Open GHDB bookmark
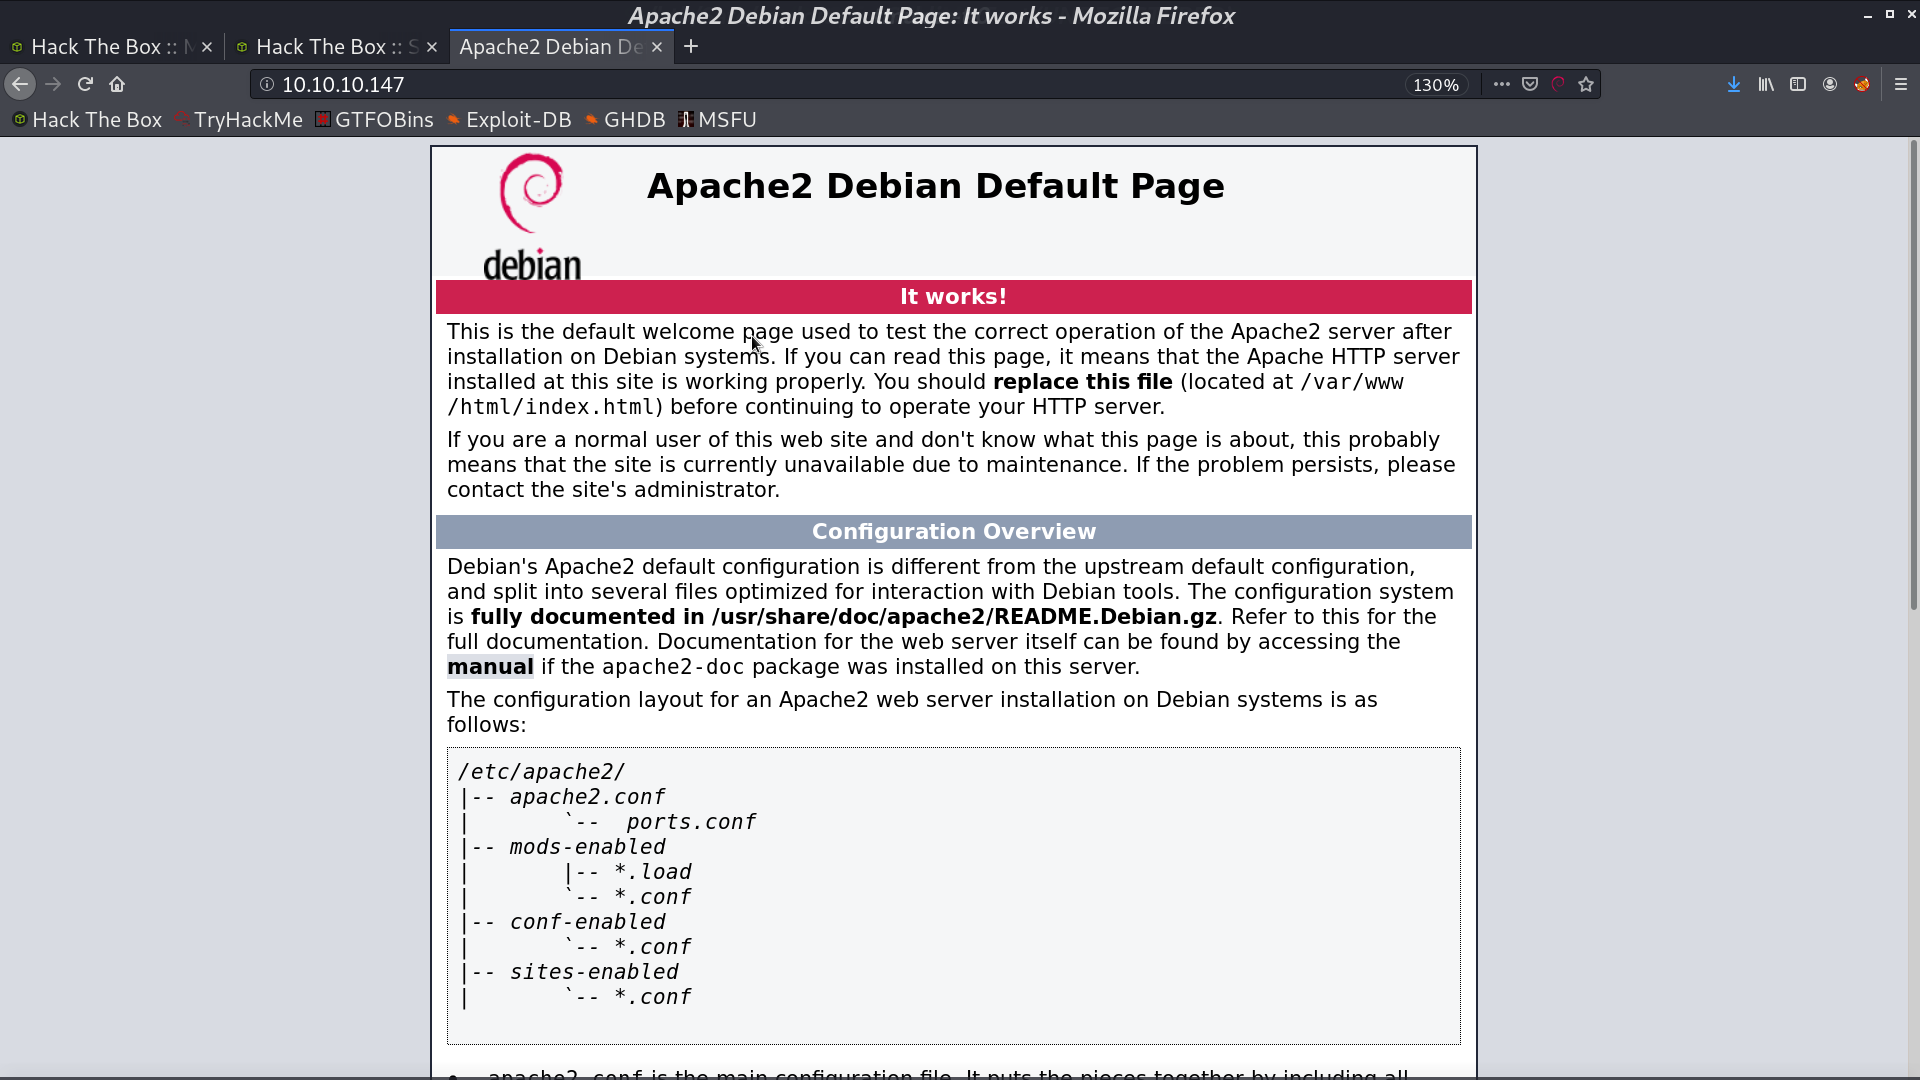 [625, 120]
